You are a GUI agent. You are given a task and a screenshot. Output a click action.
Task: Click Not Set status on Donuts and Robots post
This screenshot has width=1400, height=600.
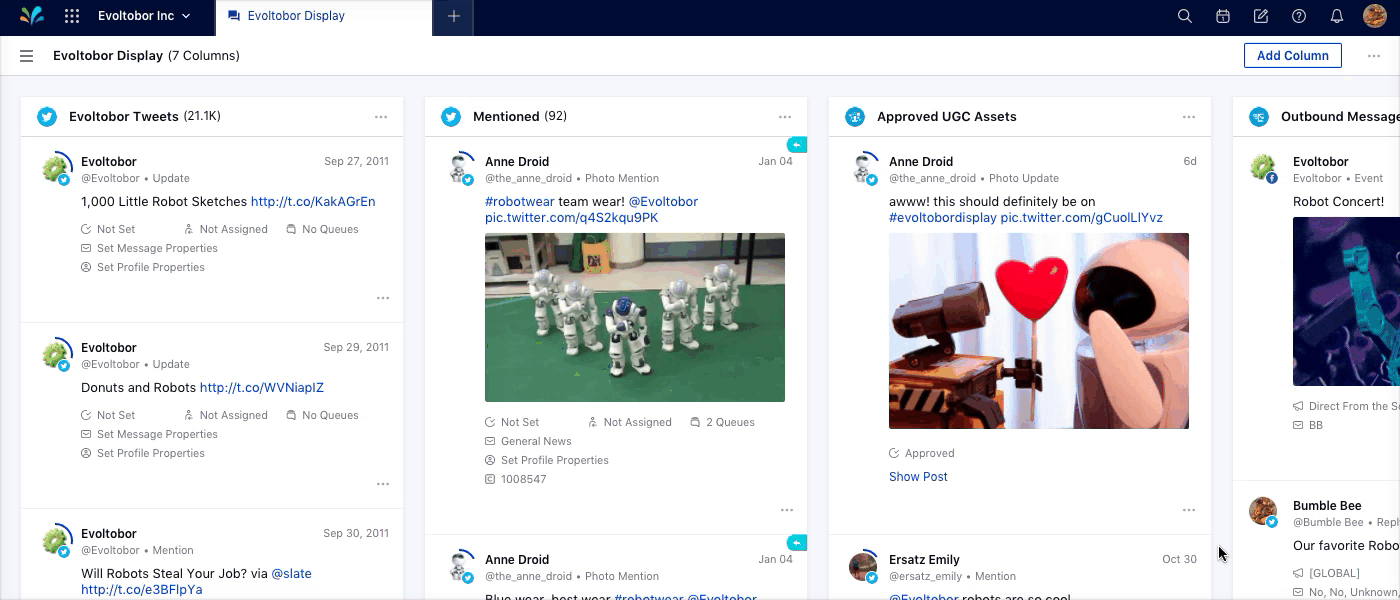[108, 415]
